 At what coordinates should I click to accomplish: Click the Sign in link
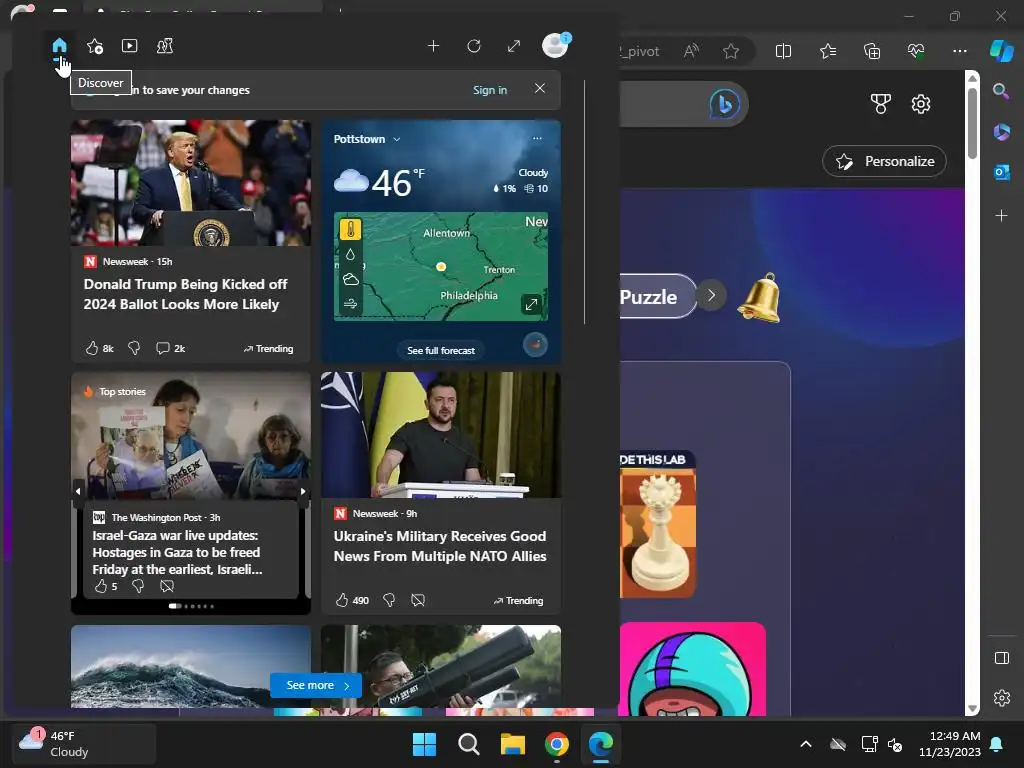pyautogui.click(x=490, y=90)
